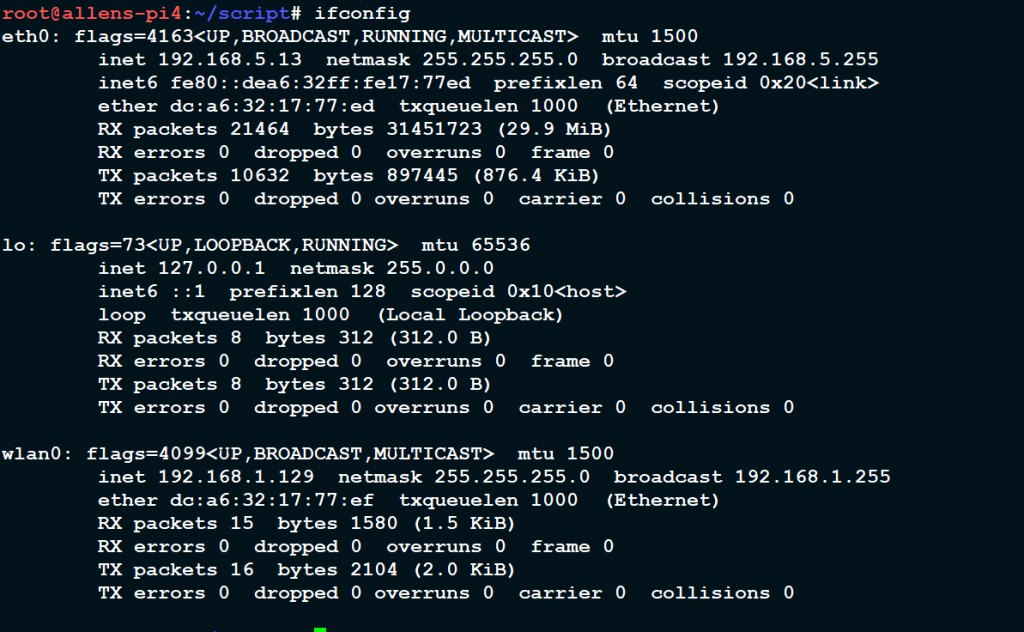Click the broadcast address 192.168.5.255
Viewport: 1024px width, 632px height.
(x=800, y=59)
